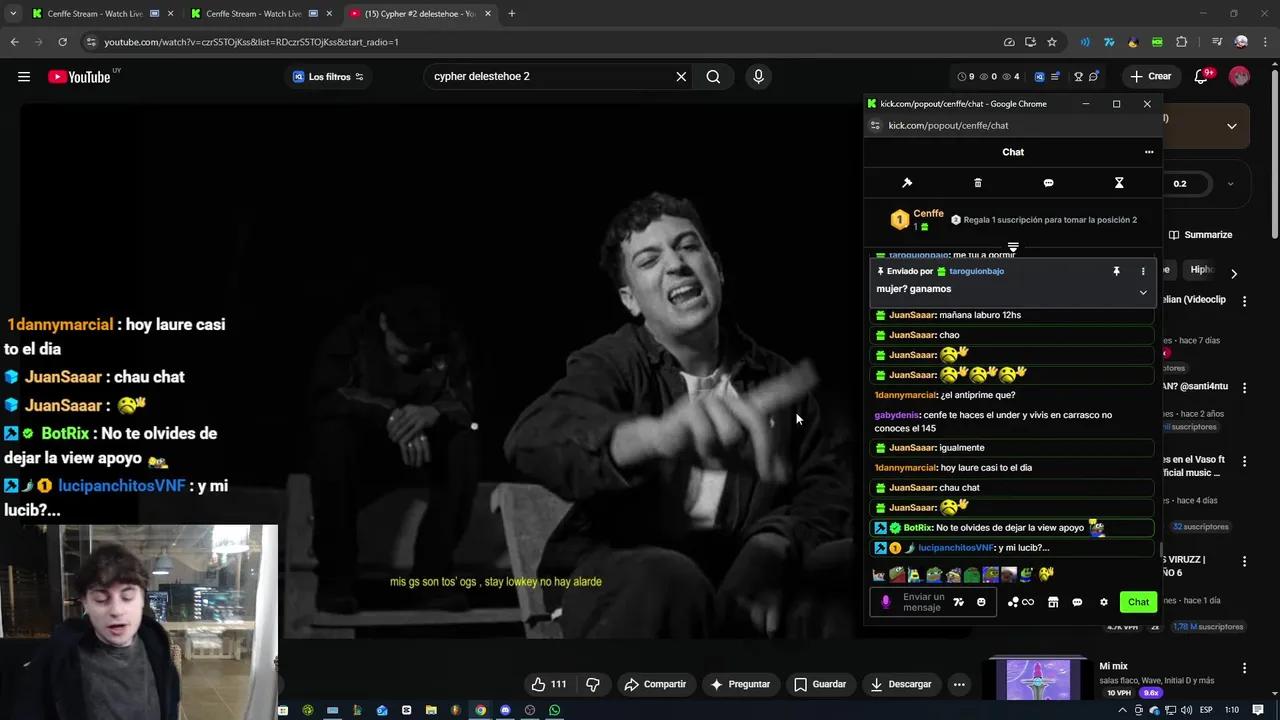This screenshot has width=1280, height=720.
Task: Focus the YouTube search field
Action: point(550,77)
